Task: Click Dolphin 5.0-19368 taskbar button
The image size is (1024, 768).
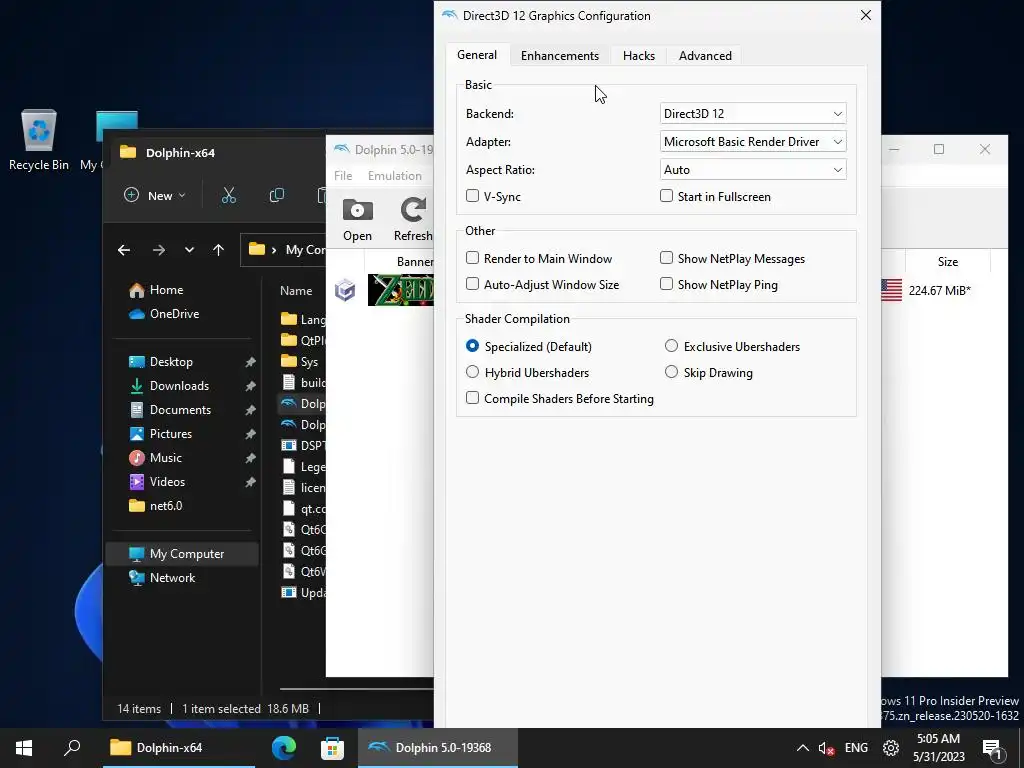Action: point(438,748)
